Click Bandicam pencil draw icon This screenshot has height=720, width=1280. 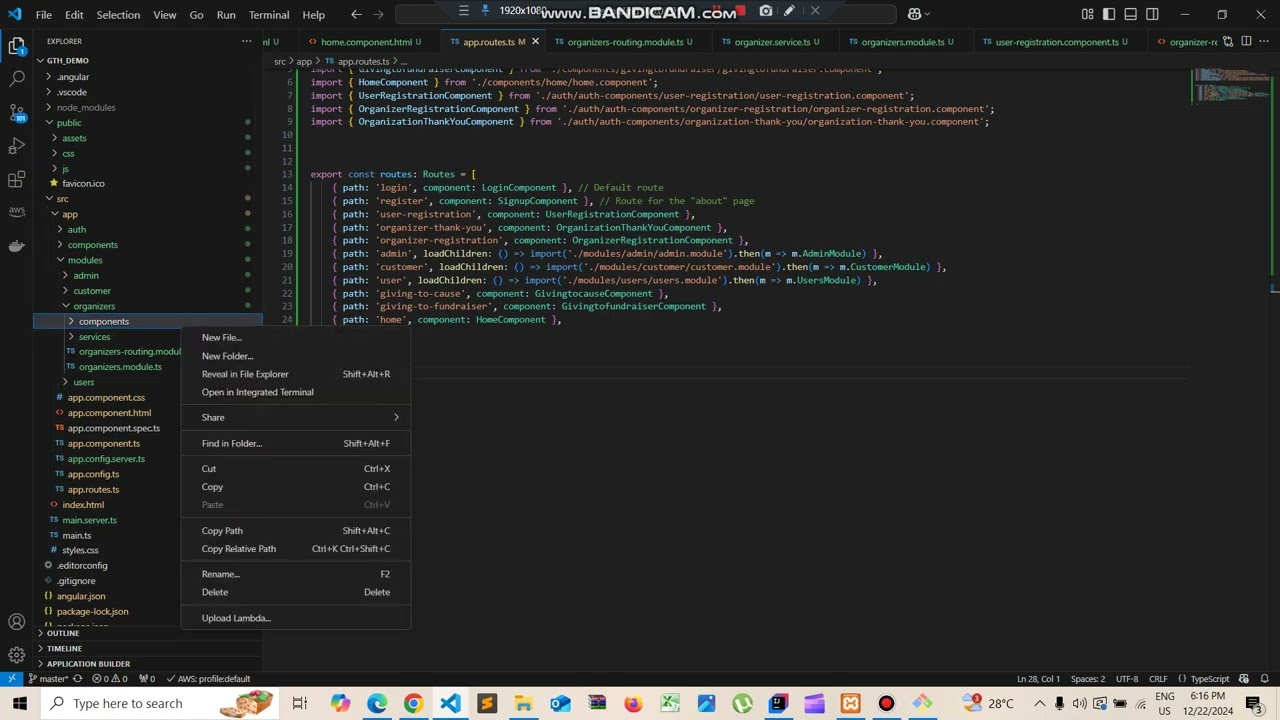click(x=790, y=11)
